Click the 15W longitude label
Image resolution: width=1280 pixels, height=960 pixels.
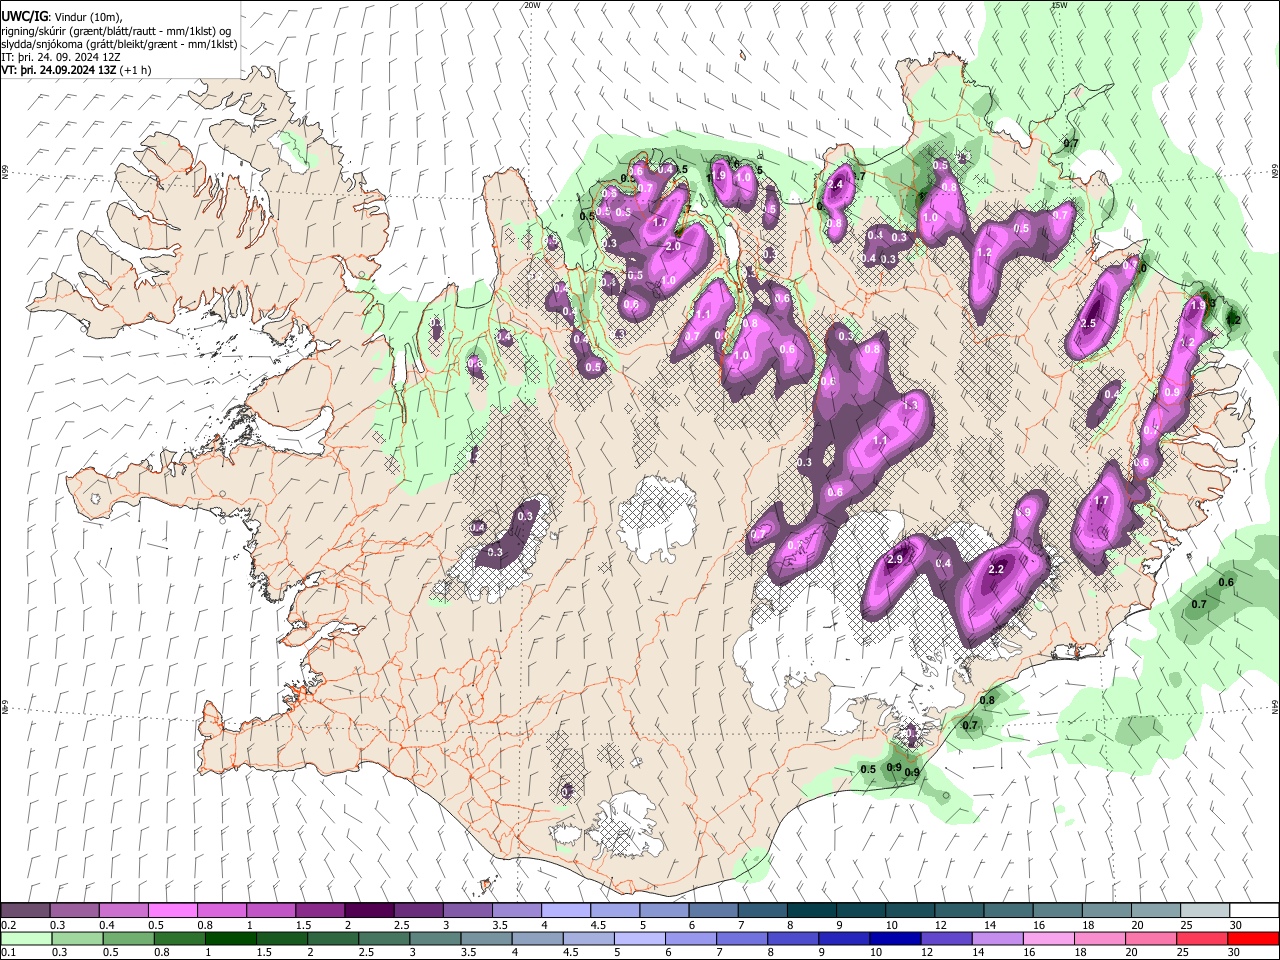tap(1059, 5)
